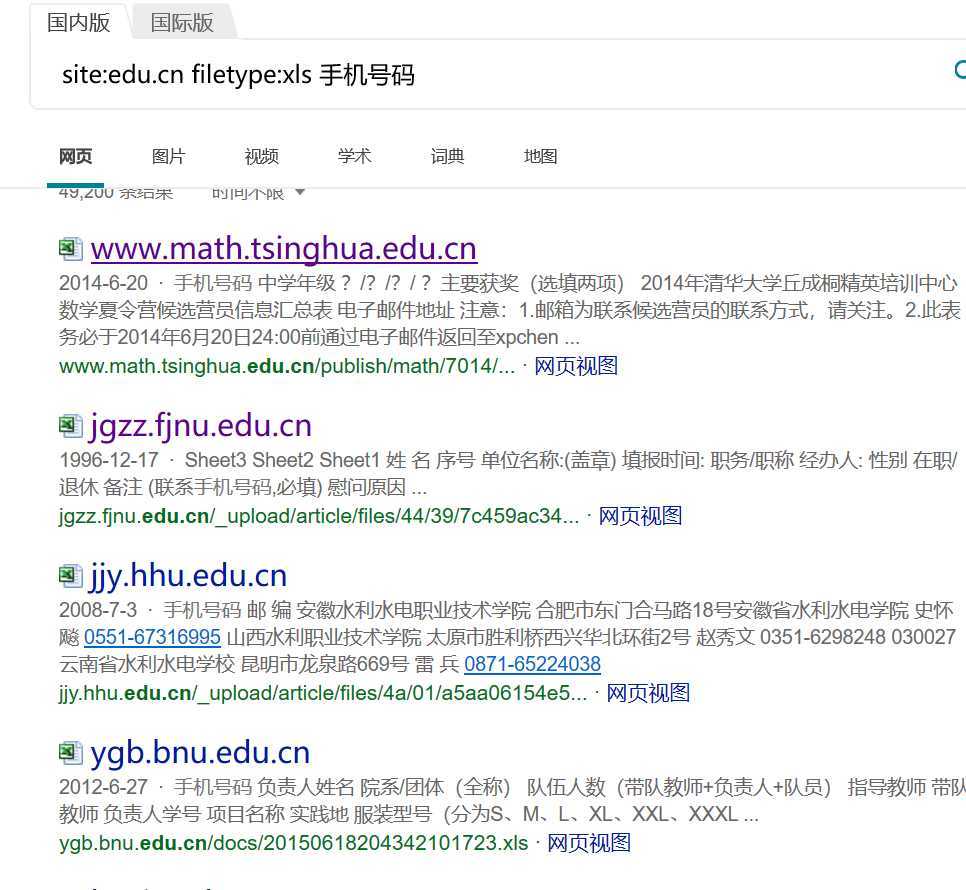Image resolution: width=966 pixels, height=890 pixels.
Task: Open the jgzz.fjnu.edu.cn result title
Action: click(201, 426)
